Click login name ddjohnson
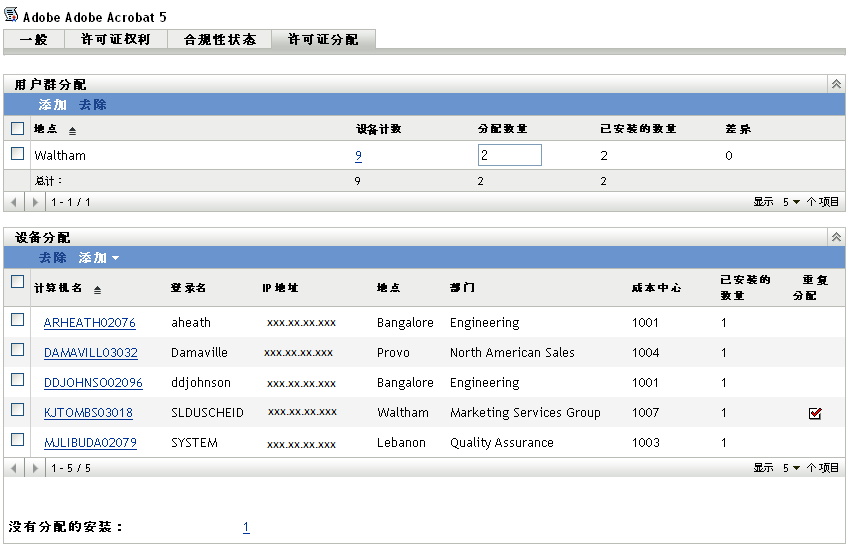The image size is (850, 547). click(x=201, y=383)
